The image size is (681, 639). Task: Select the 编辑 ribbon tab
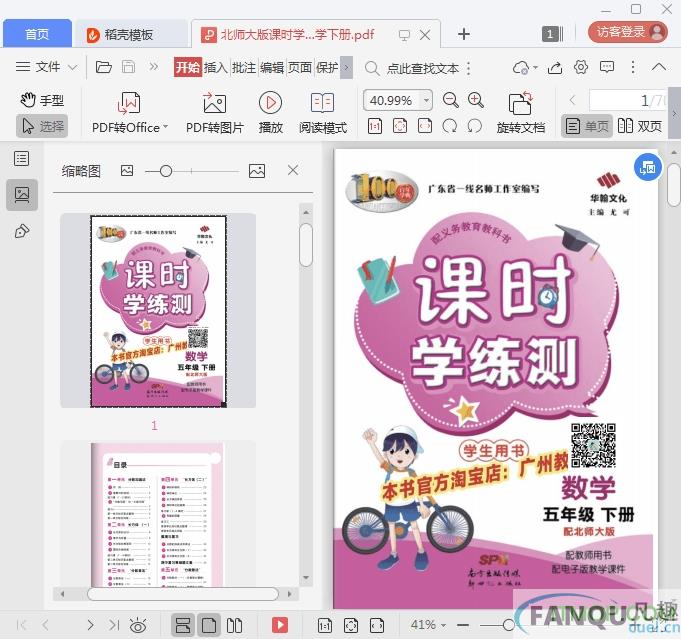coord(272,67)
